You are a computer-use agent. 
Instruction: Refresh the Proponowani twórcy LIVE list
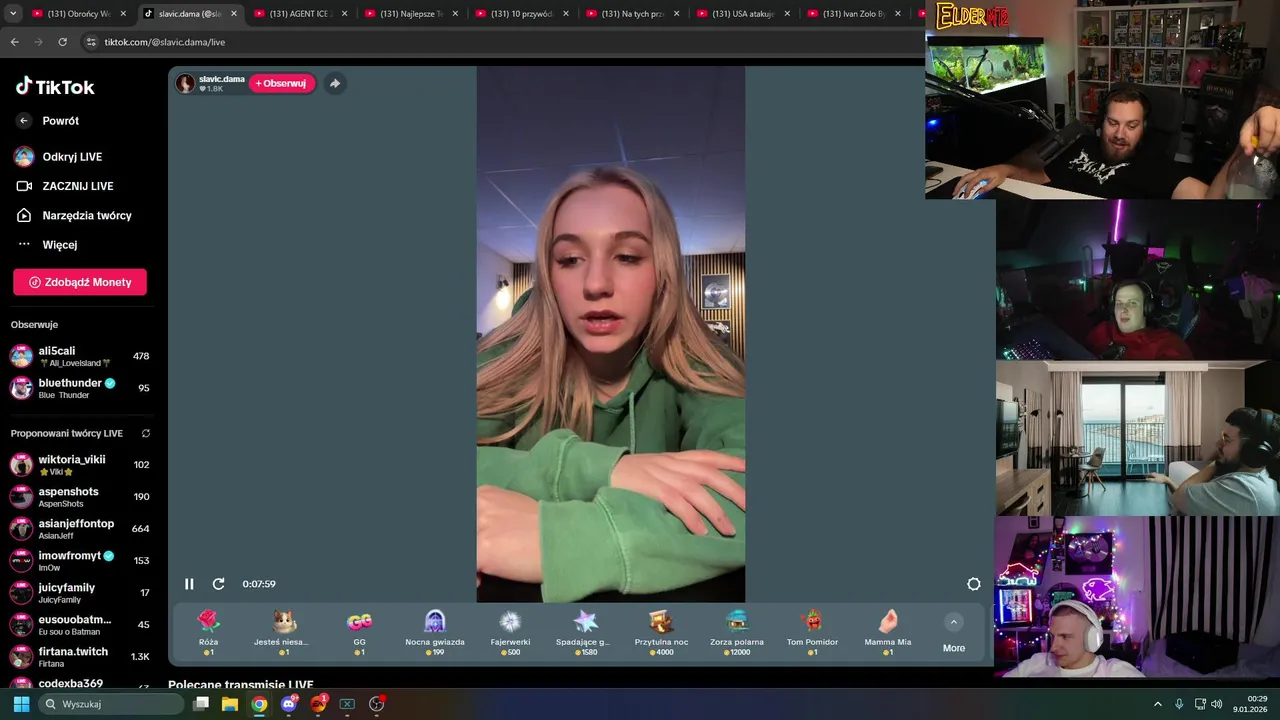pyautogui.click(x=146, y=433)
